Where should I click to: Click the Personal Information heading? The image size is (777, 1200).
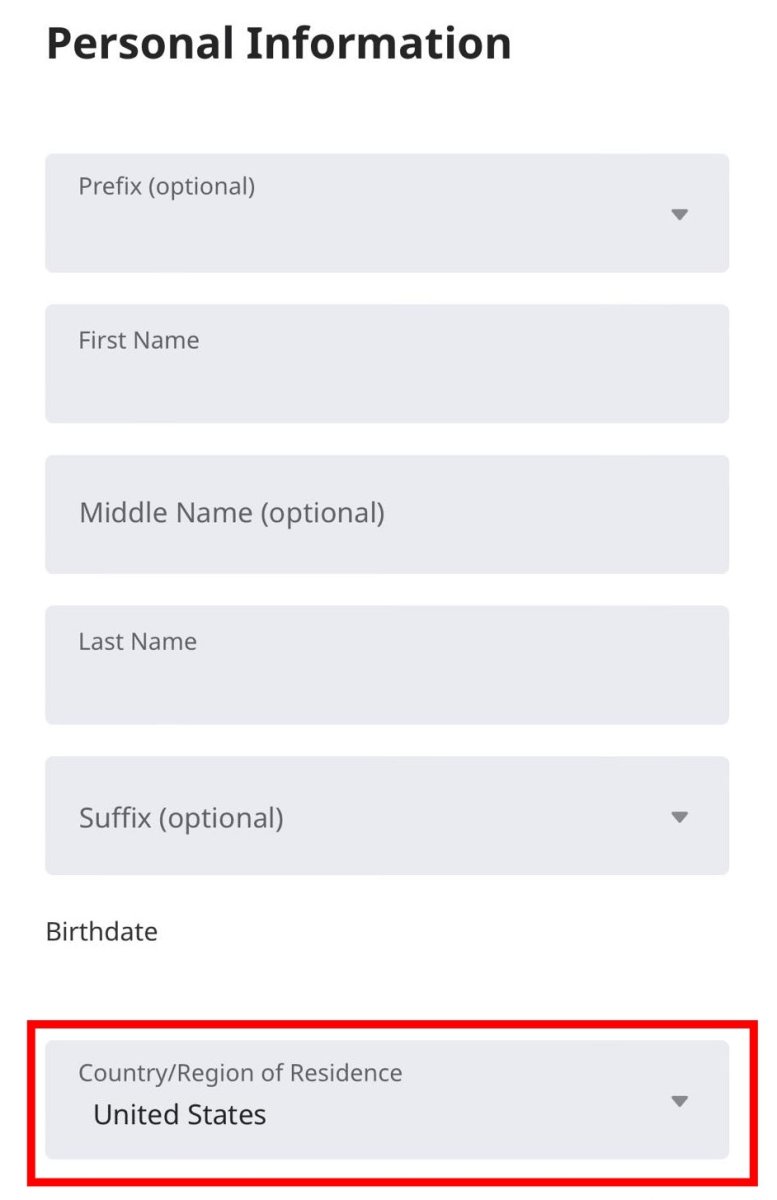pos(279,45)
